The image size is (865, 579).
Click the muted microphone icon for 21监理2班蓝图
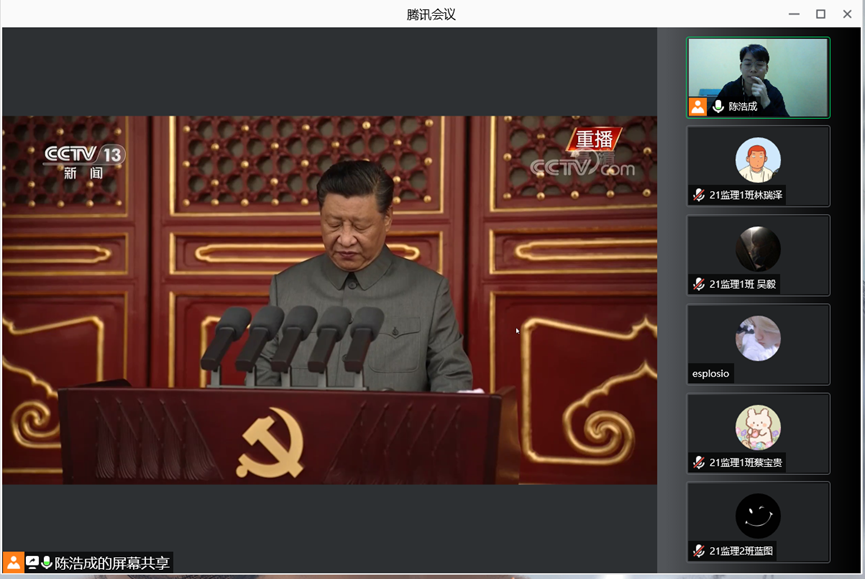699,551
